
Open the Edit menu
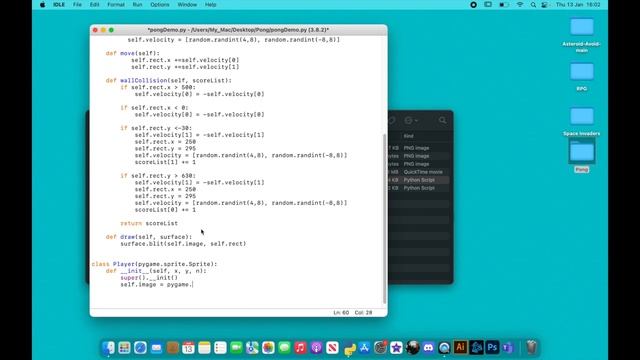(94, 4)
